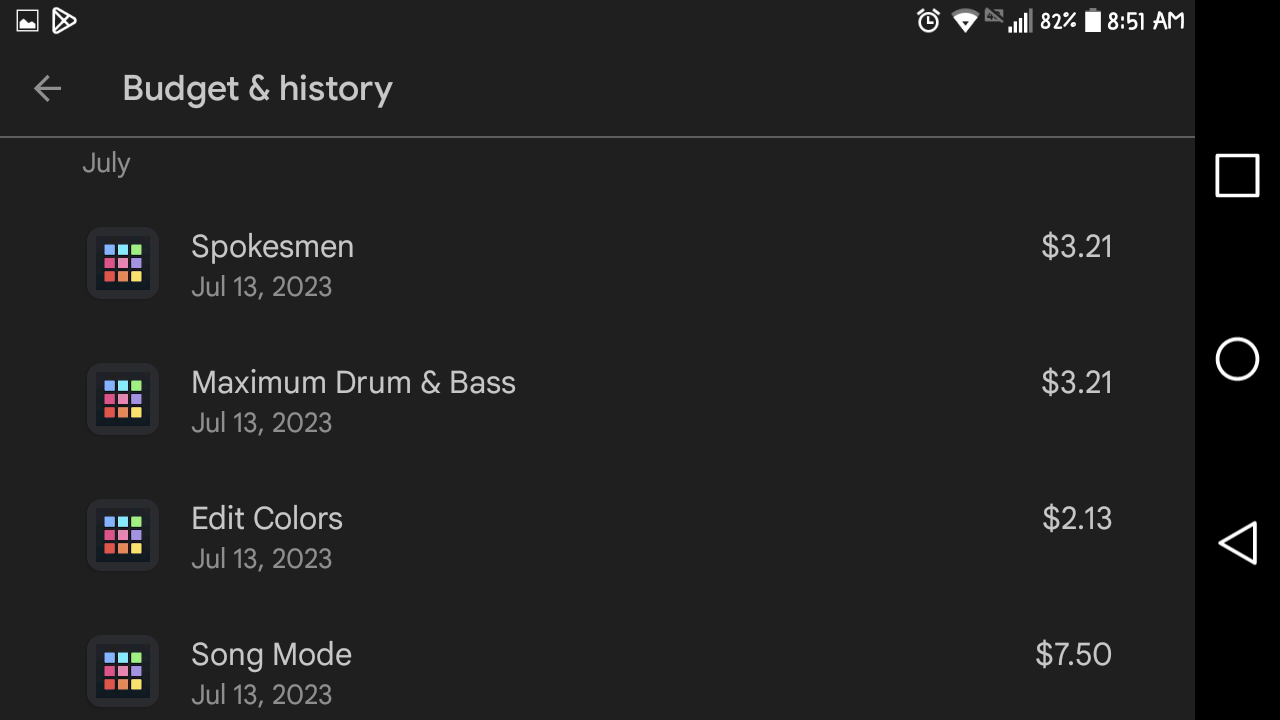Select the Song Mode purchase title

(x=271, y=654)
